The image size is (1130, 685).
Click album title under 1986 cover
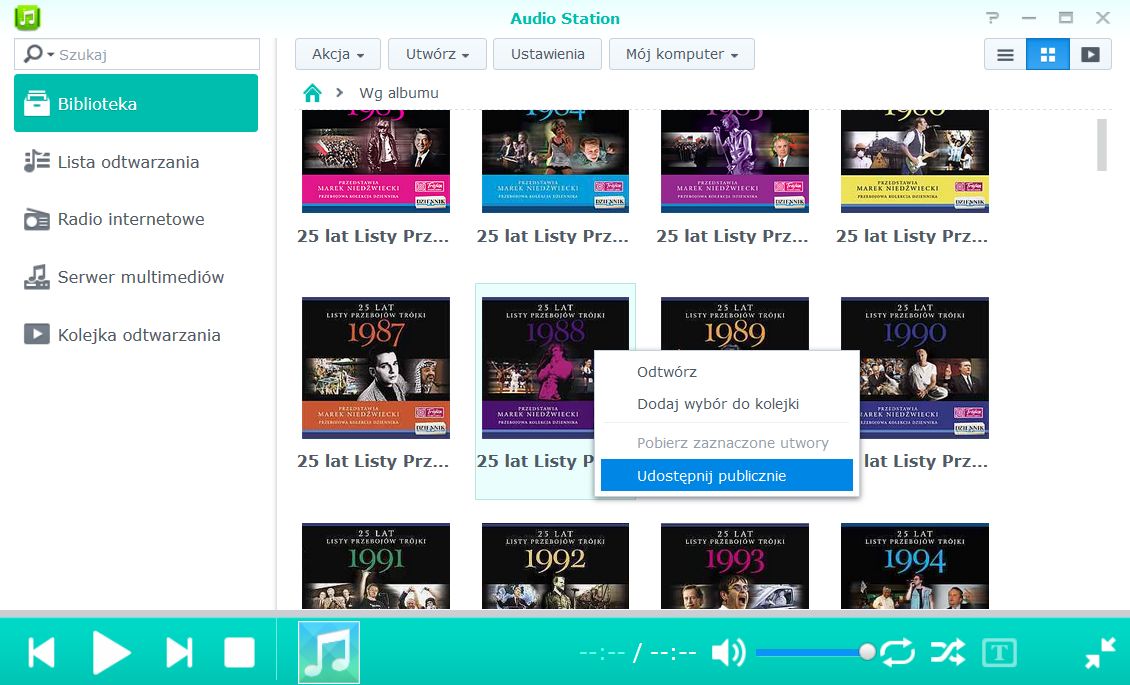click(912, 236)
